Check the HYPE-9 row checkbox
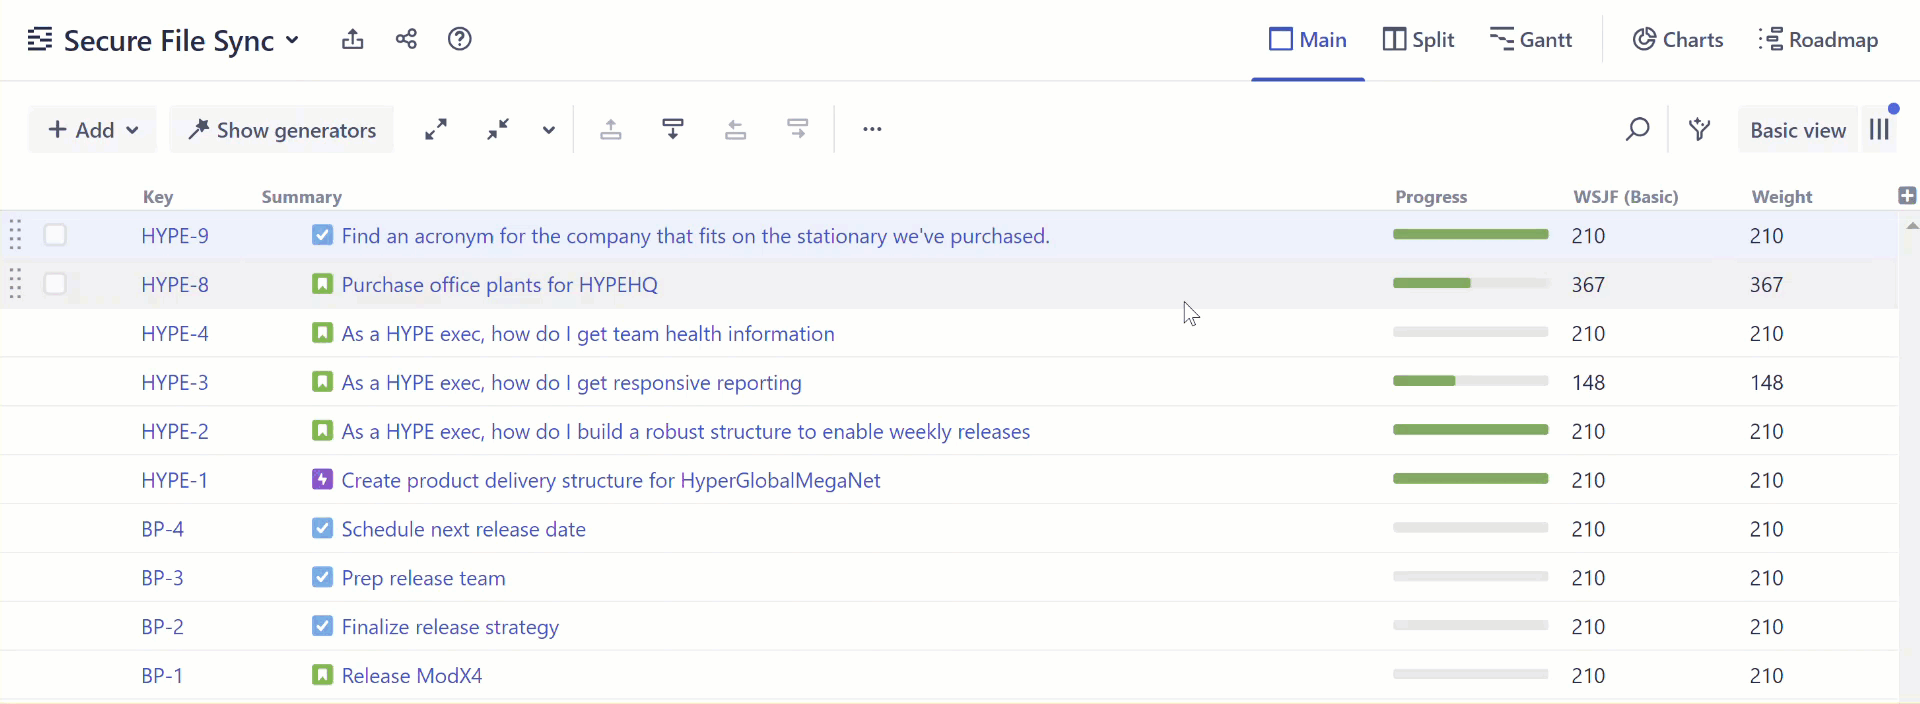The width and height of the screenshot is (1920, 704). (x=55, y=235)
